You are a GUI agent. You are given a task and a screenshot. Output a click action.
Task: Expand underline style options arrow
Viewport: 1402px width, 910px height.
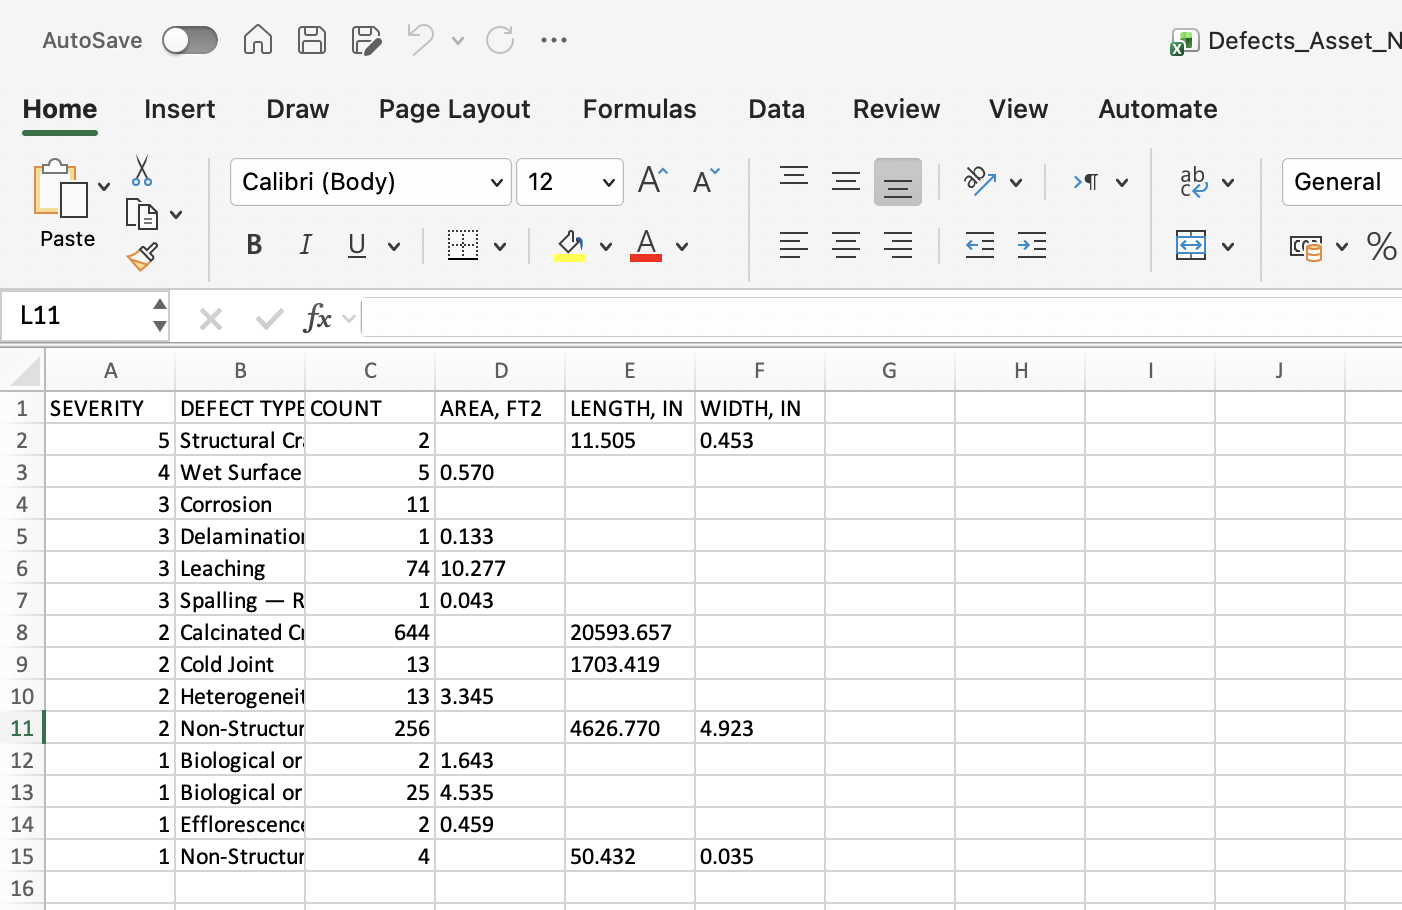point(394,246)
